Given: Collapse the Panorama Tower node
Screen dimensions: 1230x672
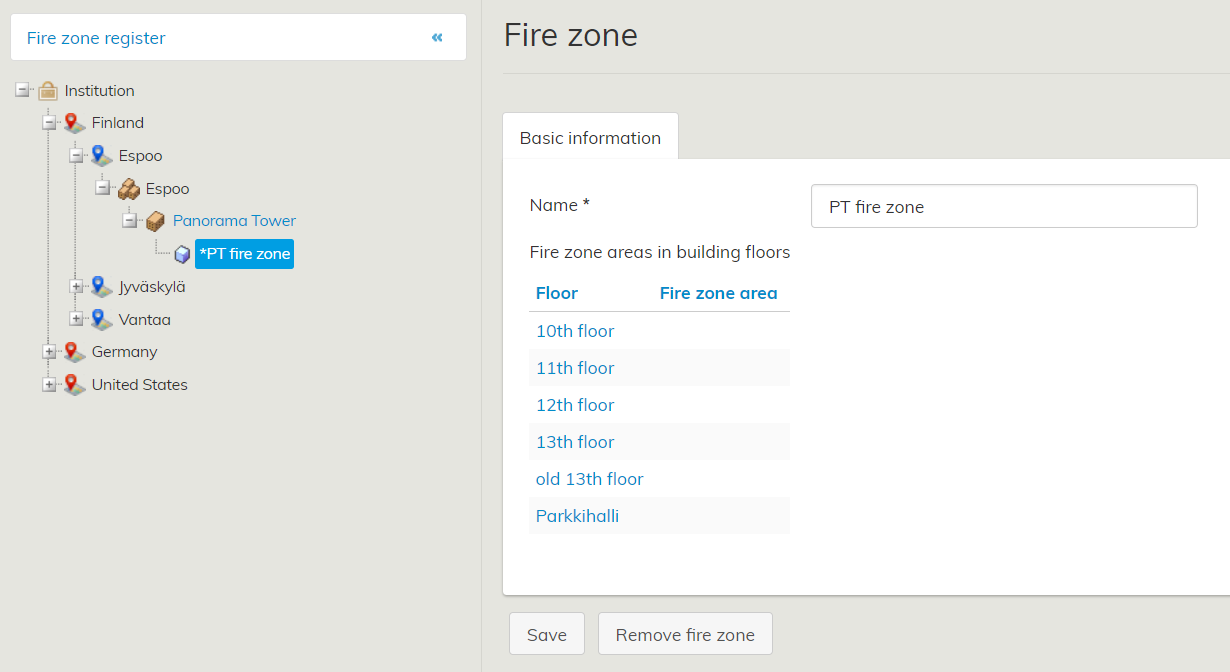Looking at the screenshot, I should click(130, 221).
